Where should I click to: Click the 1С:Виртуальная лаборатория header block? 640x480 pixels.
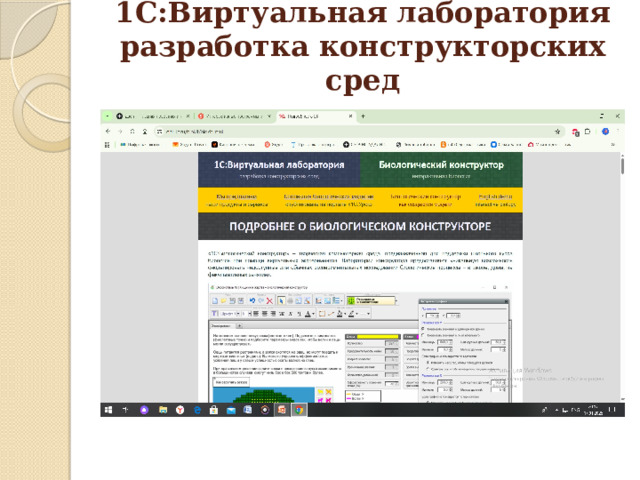coord(279,169)
